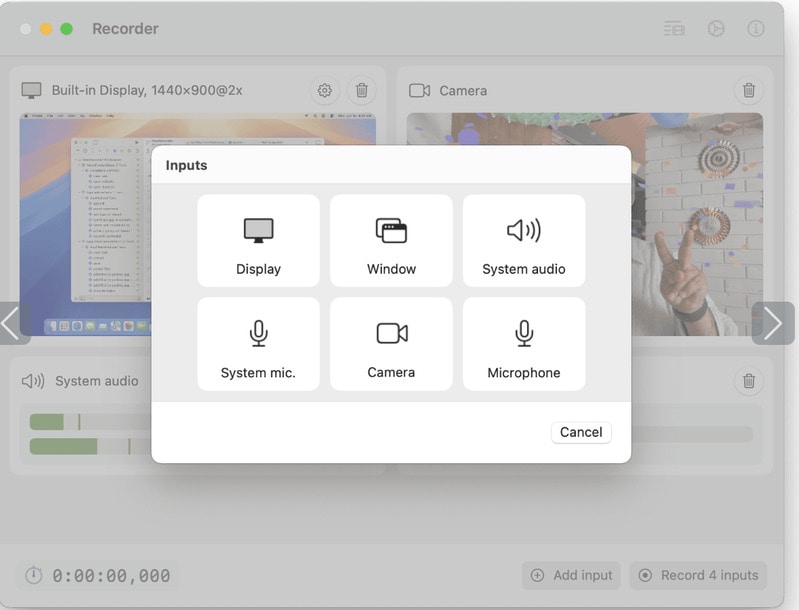
Task: Go to previous slide with left arrow
Action: [13, 323]
